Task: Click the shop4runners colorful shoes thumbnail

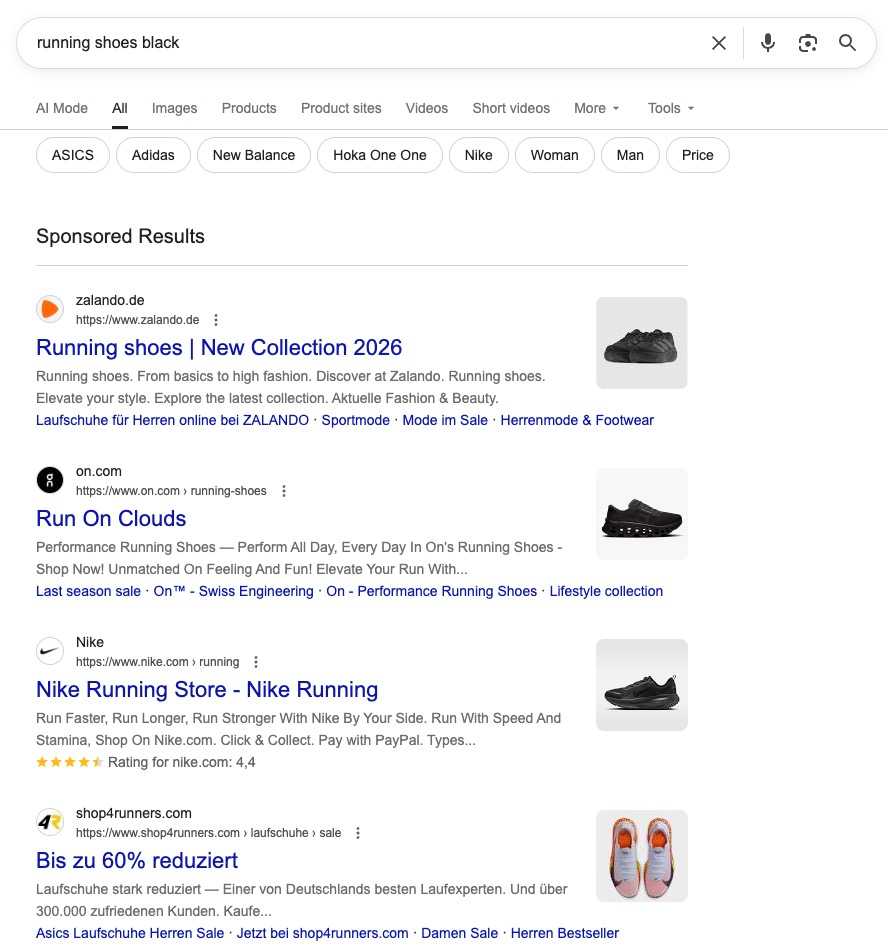Action: tap(642, 856)
